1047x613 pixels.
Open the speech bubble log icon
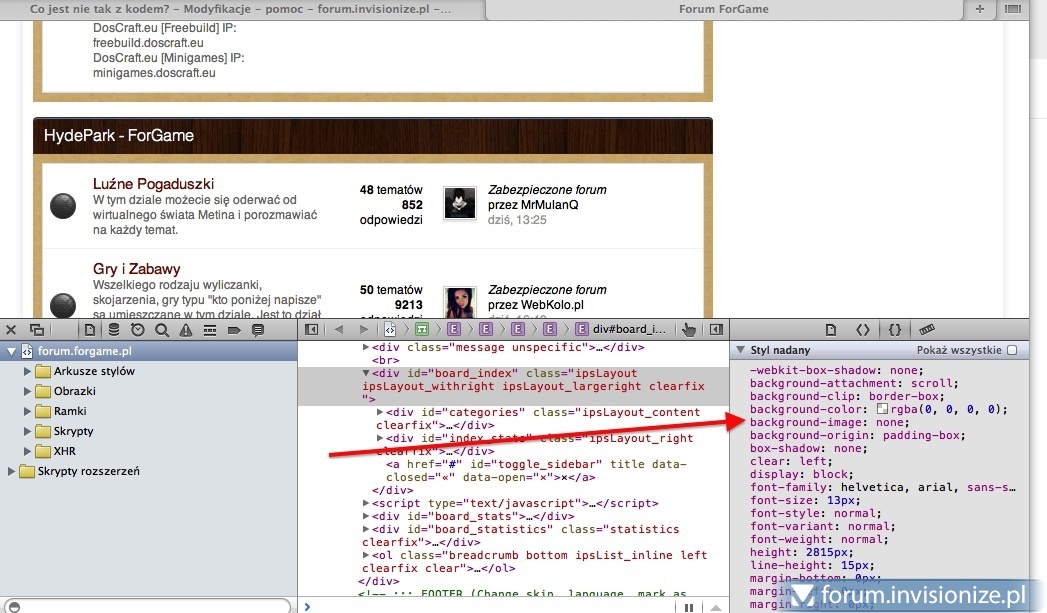tap(257, 329)
